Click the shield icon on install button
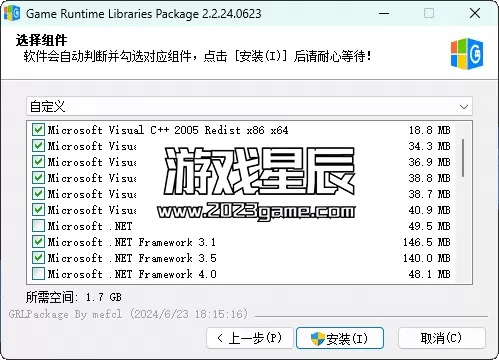This screenshot has height=360, width=499. 317,339
